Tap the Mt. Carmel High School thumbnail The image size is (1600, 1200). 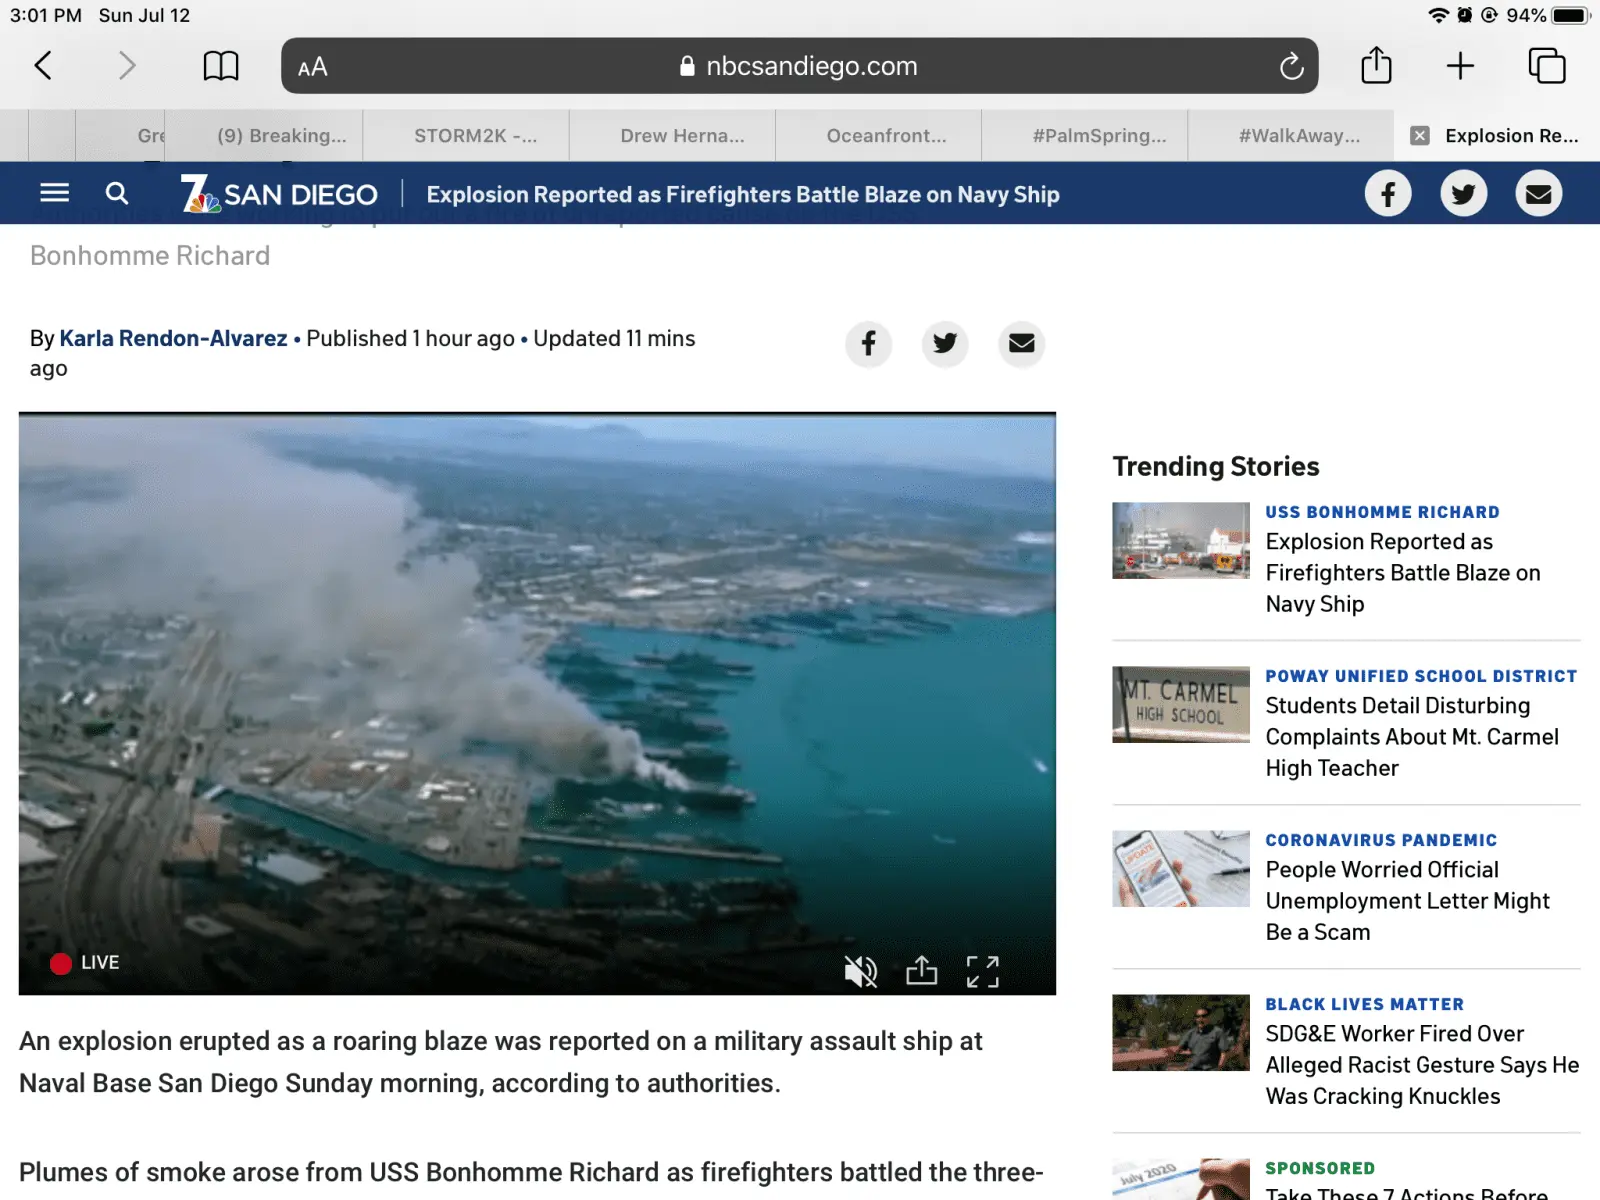1180,705
